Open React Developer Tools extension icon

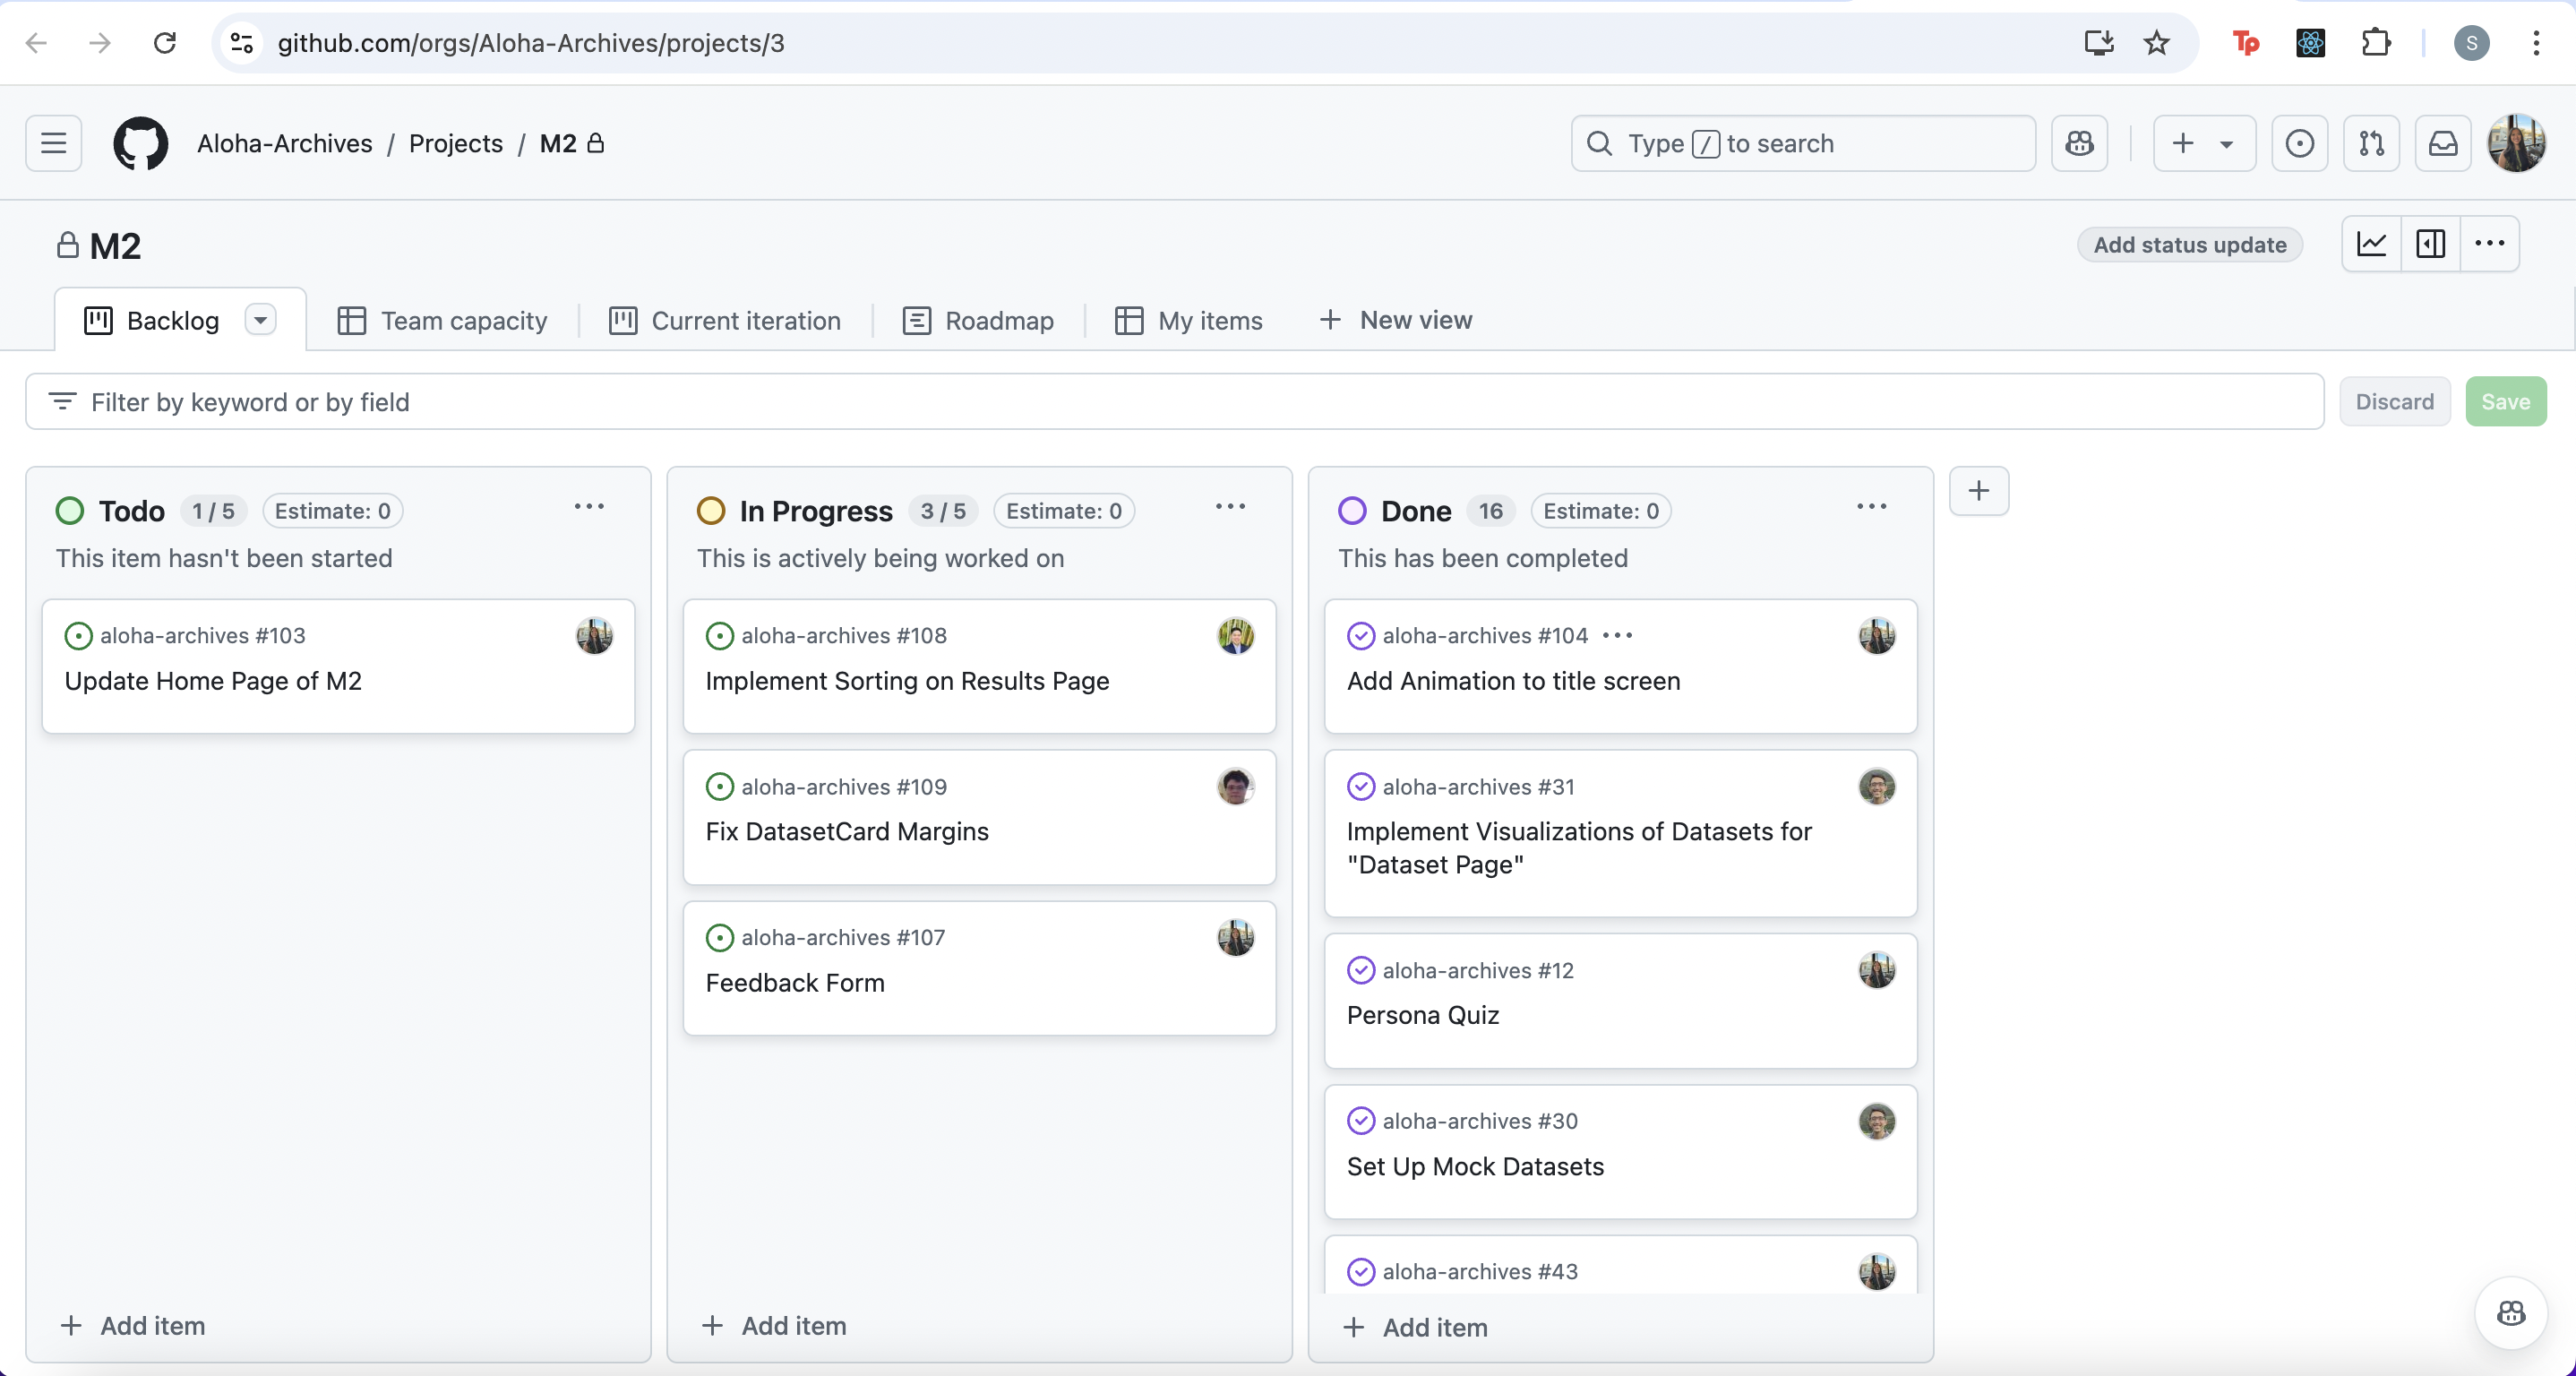pos(2310,43)
